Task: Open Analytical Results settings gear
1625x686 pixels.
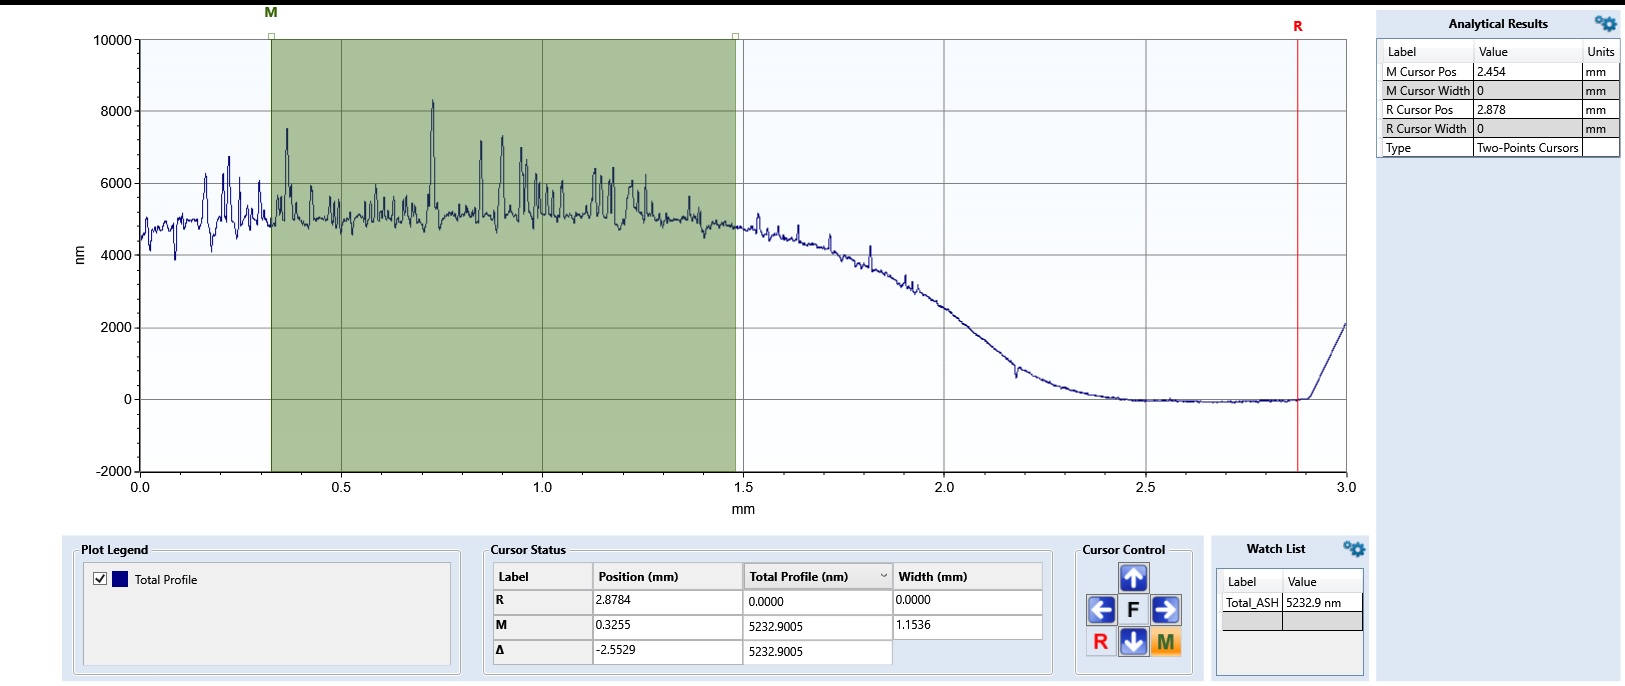Action: pos(1605,24)
